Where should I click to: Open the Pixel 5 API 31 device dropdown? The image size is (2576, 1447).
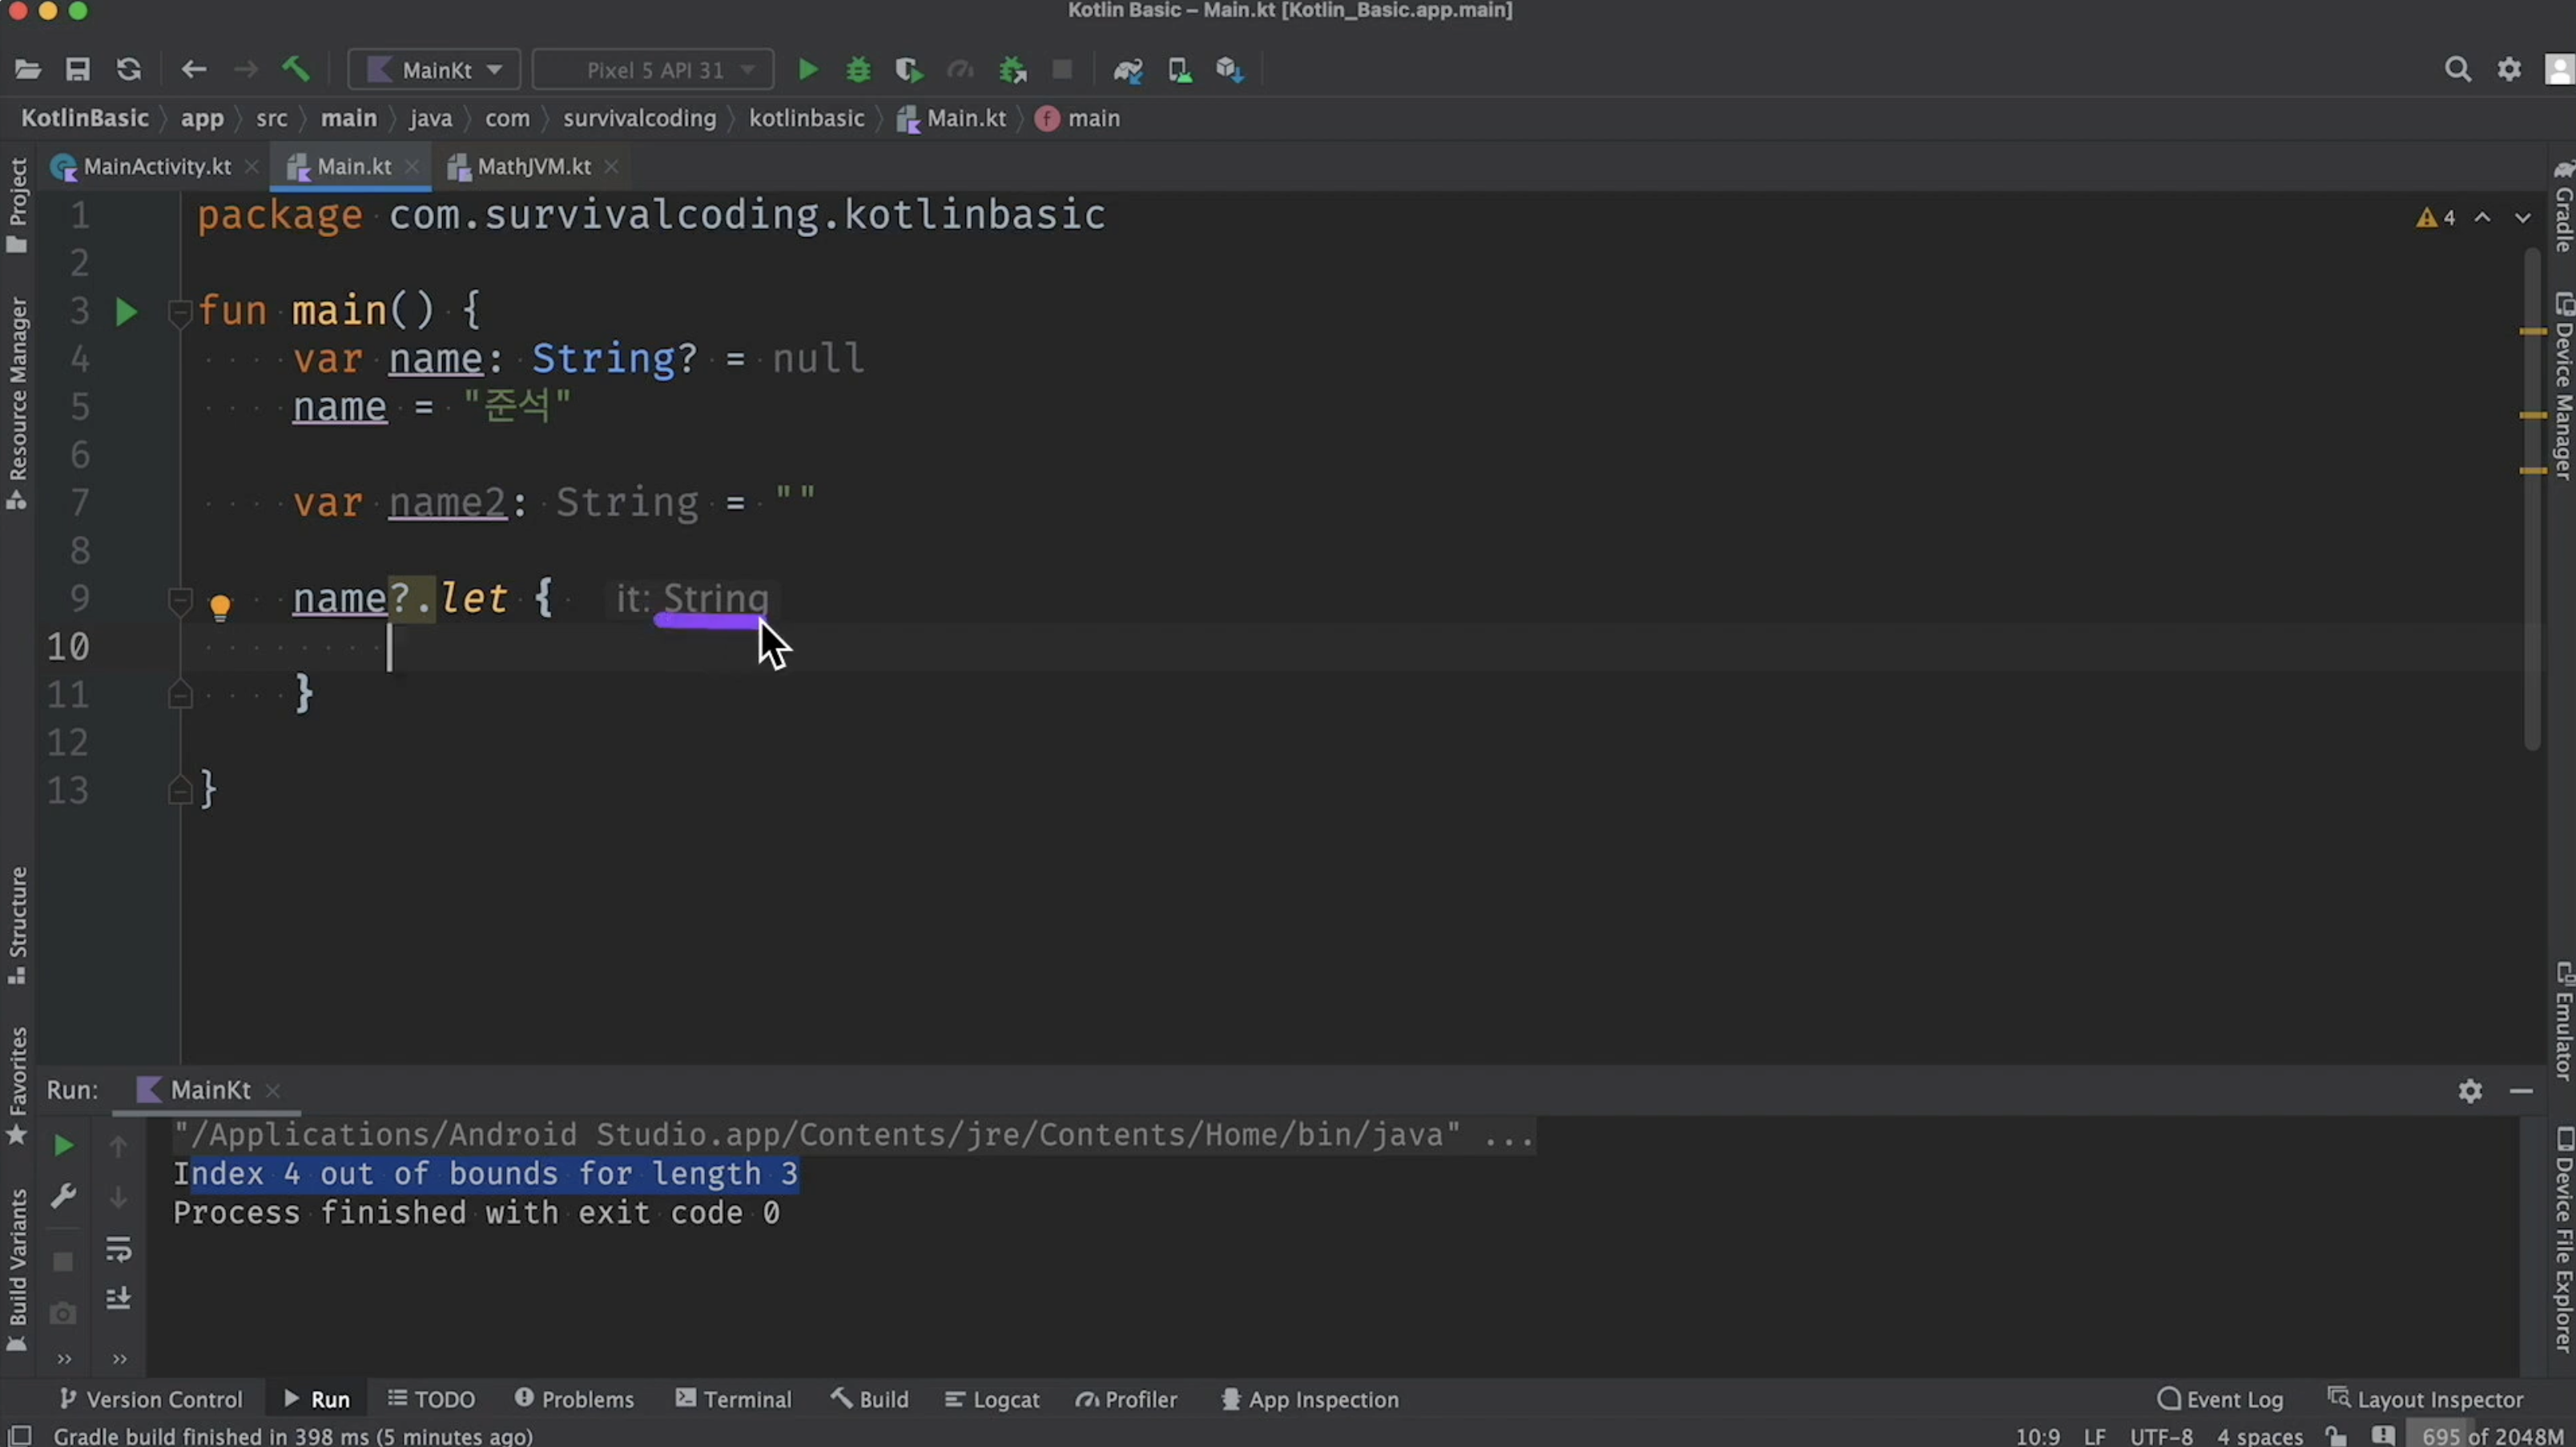tap(654, 70)
